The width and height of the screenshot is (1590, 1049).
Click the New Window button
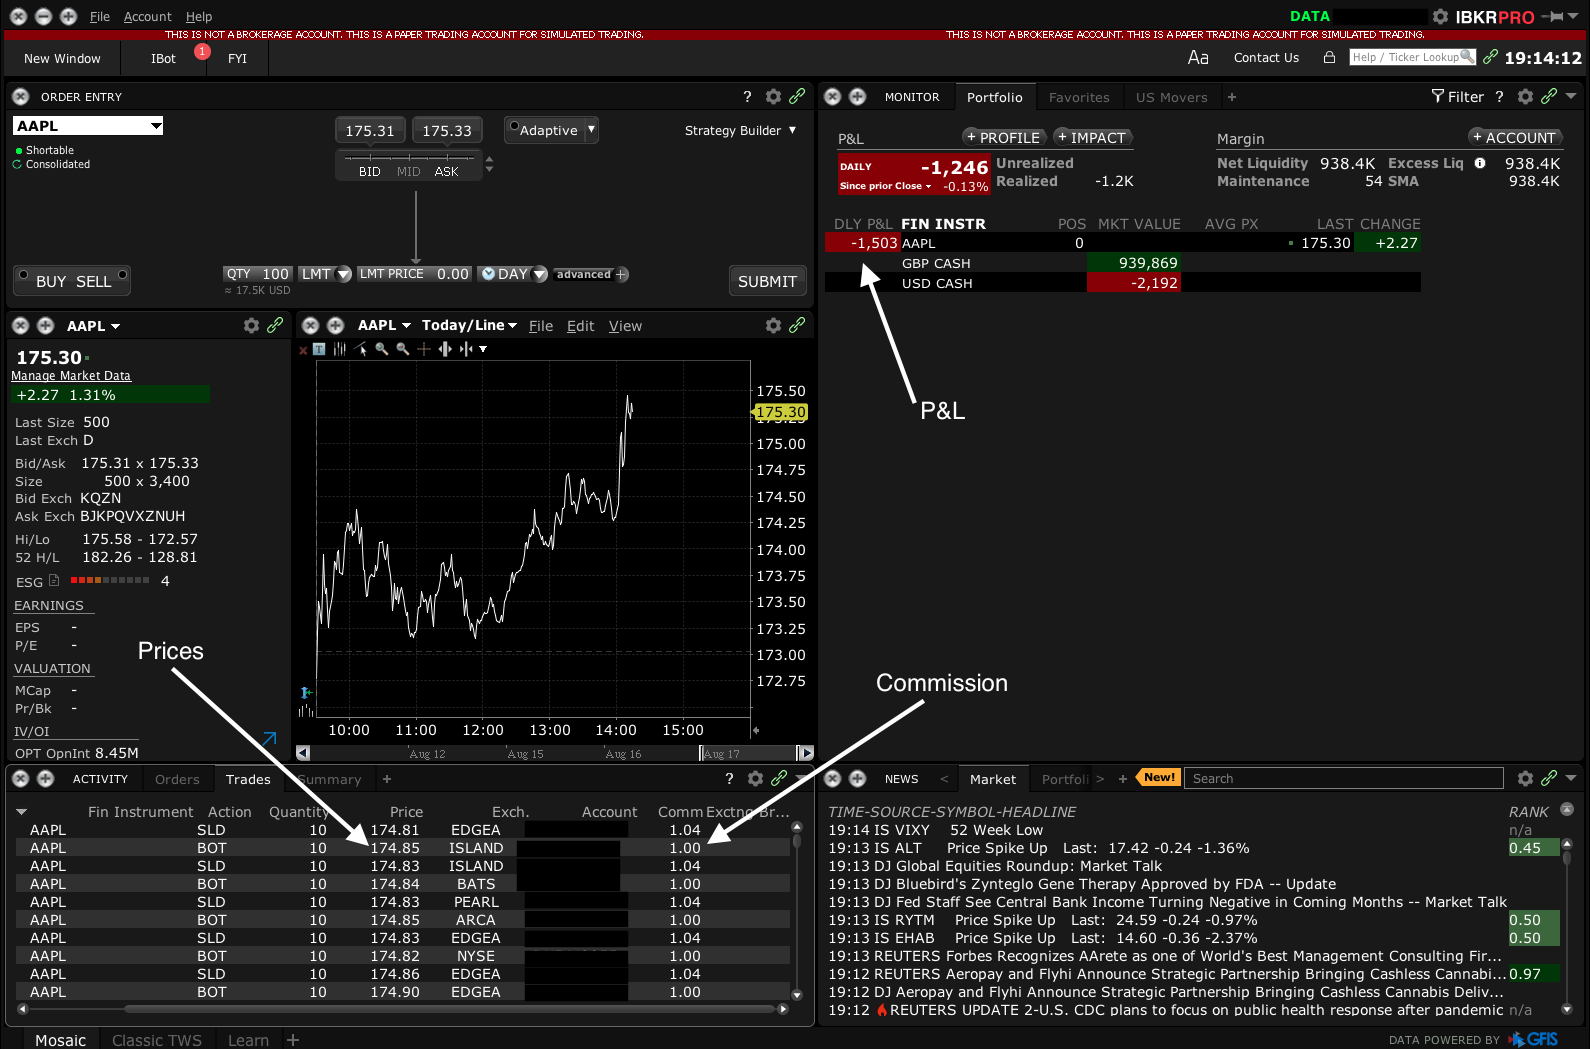click(62, 58)
